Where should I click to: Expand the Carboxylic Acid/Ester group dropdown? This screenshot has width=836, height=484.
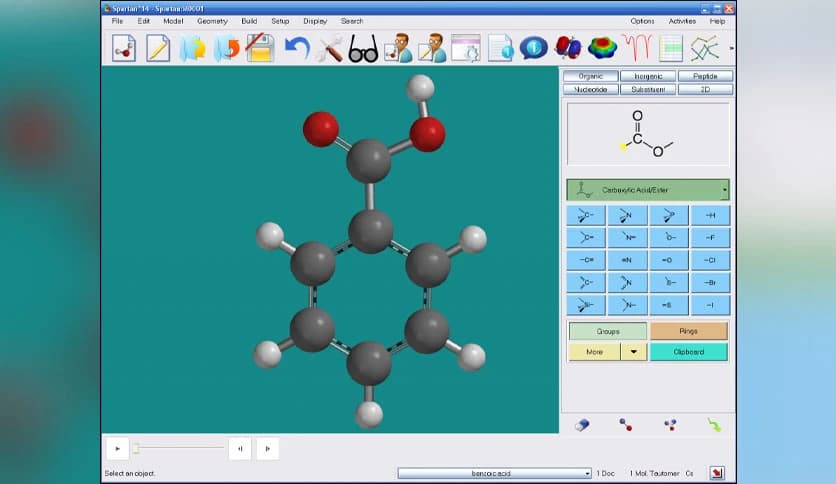tap(724, 190)
